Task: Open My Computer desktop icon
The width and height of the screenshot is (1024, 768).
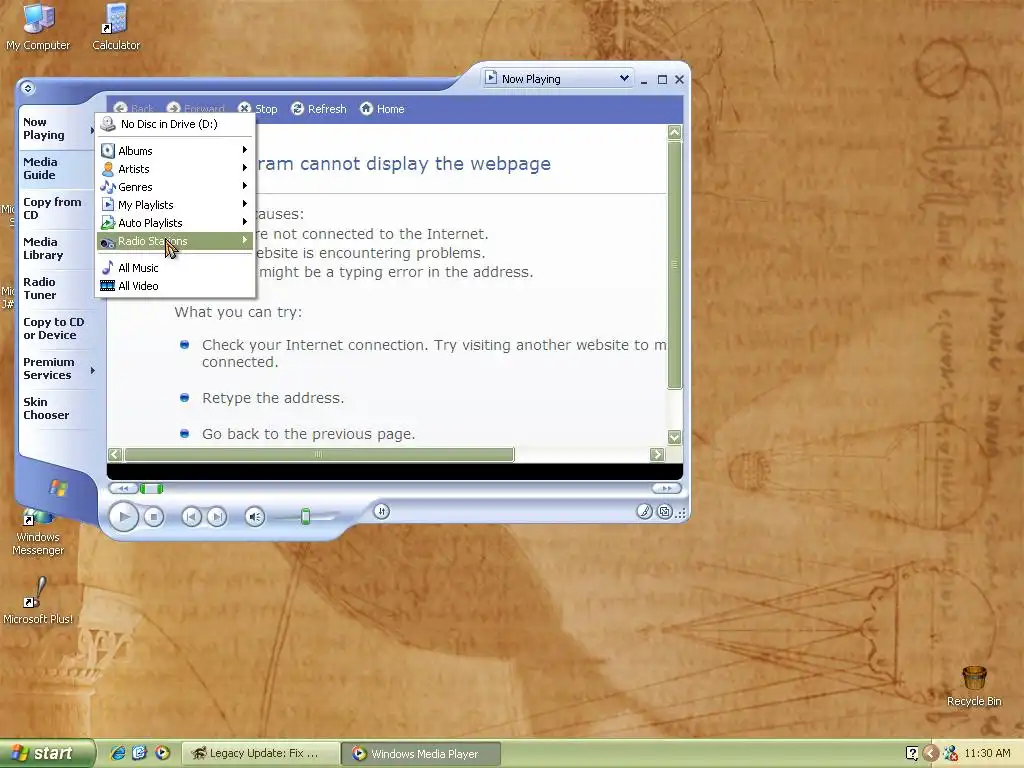Action: click(38, 27)
